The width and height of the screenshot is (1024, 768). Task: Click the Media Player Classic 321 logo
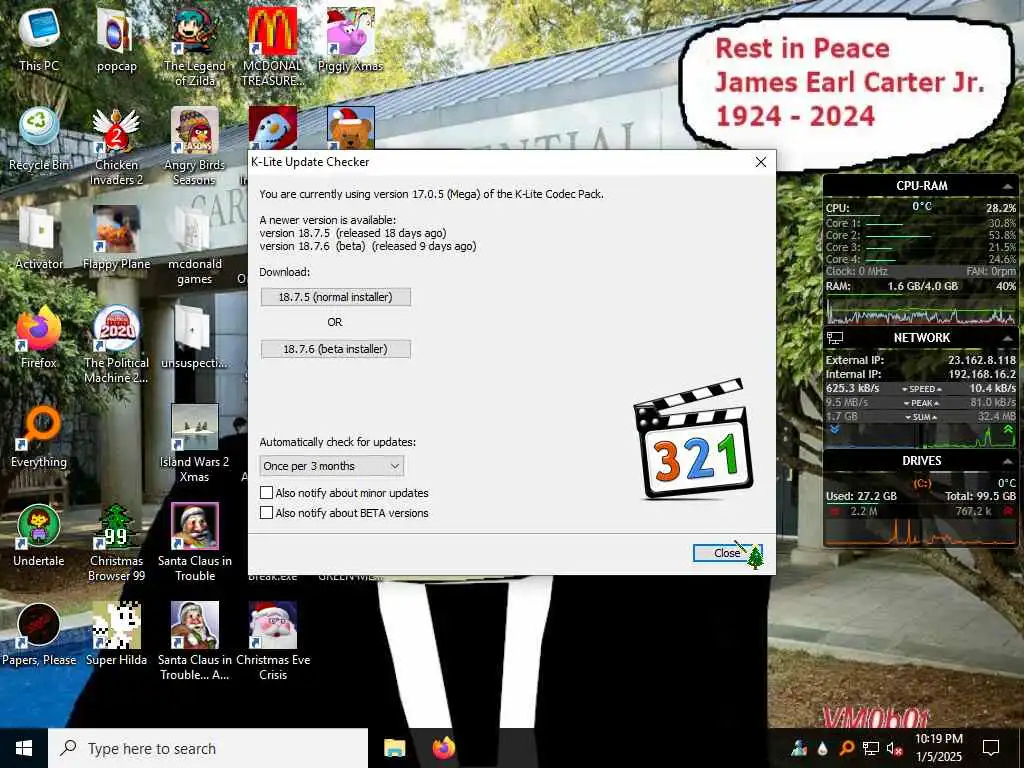tap(694, 439)
